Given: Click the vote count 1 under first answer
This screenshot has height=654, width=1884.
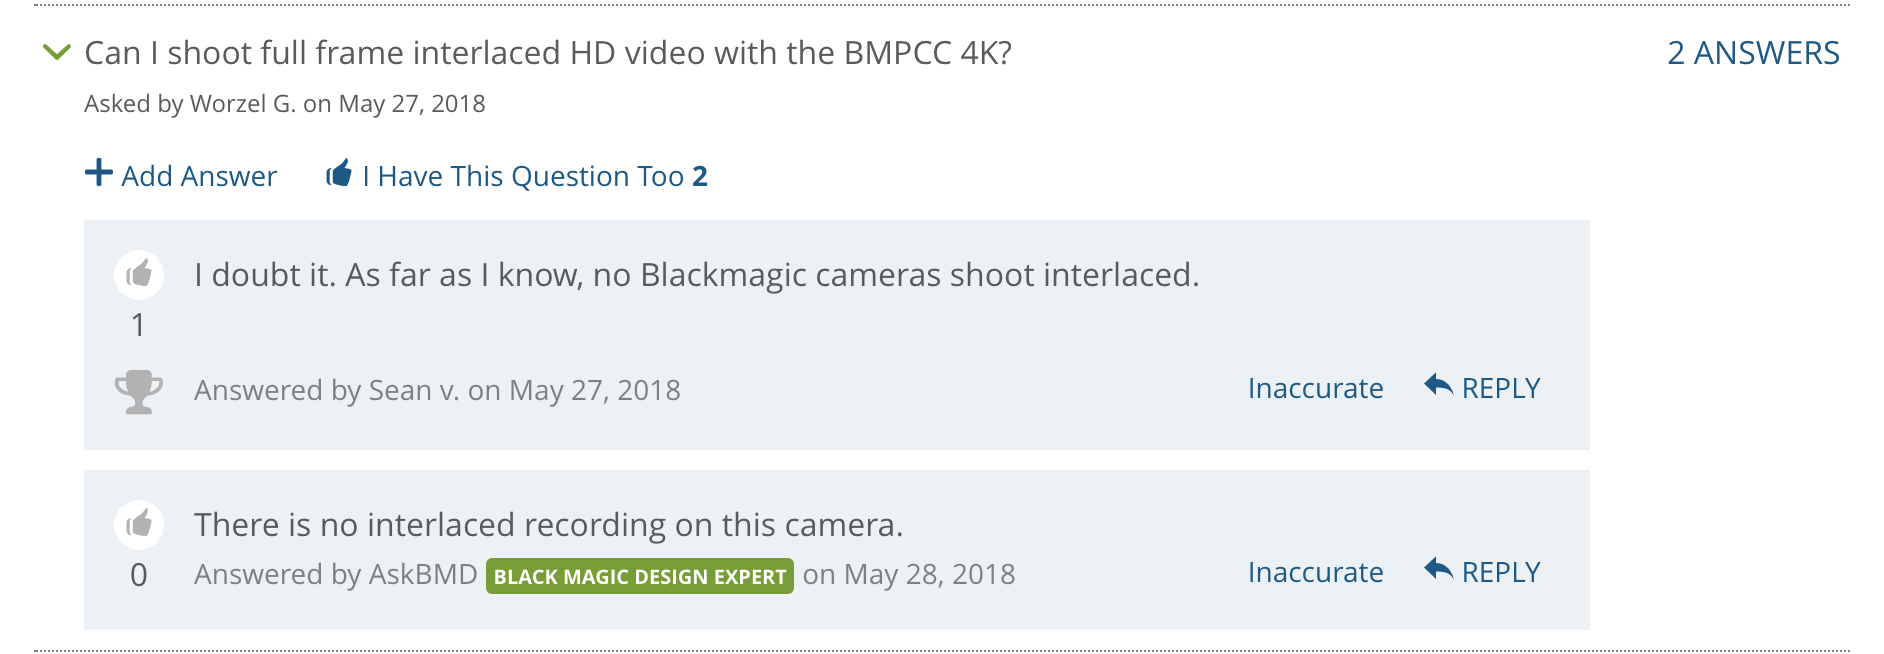Looking at the screenshot, I should [139, 325].
